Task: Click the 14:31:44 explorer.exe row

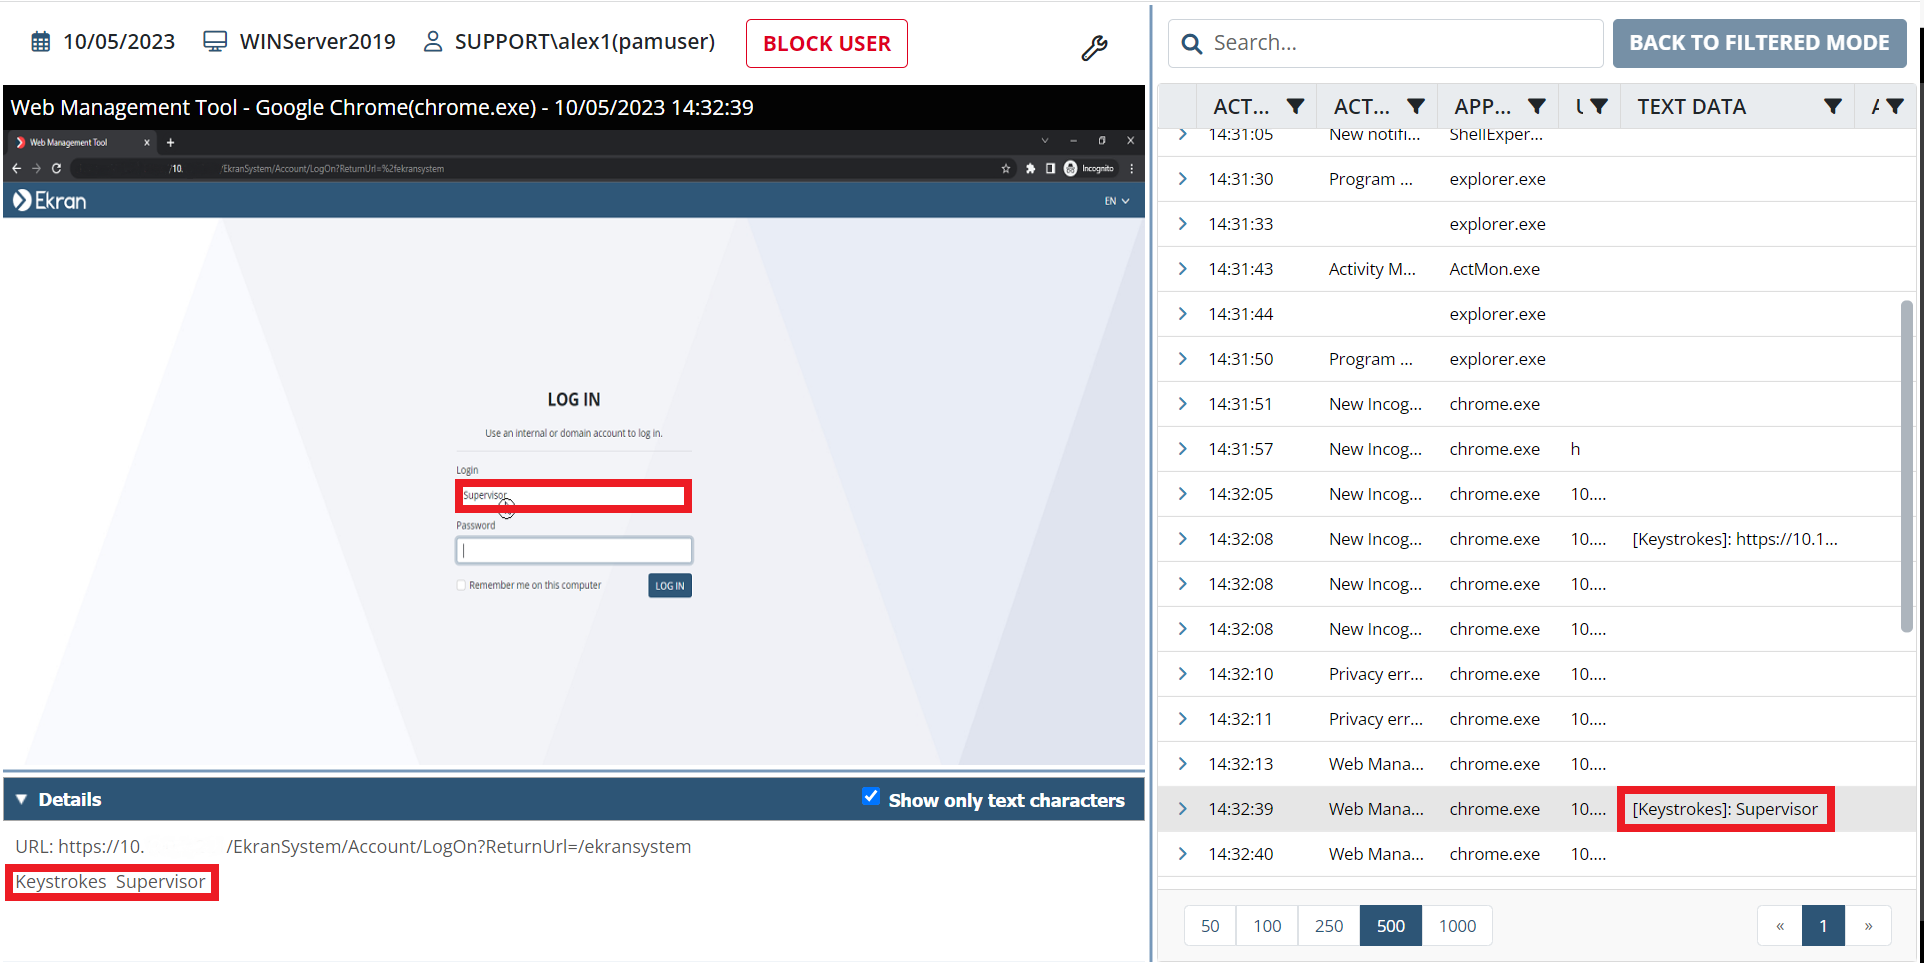Action: click(1535, 314)
